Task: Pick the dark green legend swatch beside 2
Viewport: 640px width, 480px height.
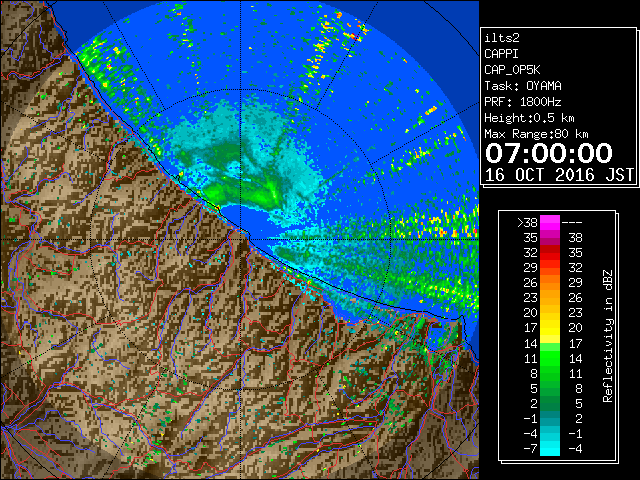Action: [550, 403]
